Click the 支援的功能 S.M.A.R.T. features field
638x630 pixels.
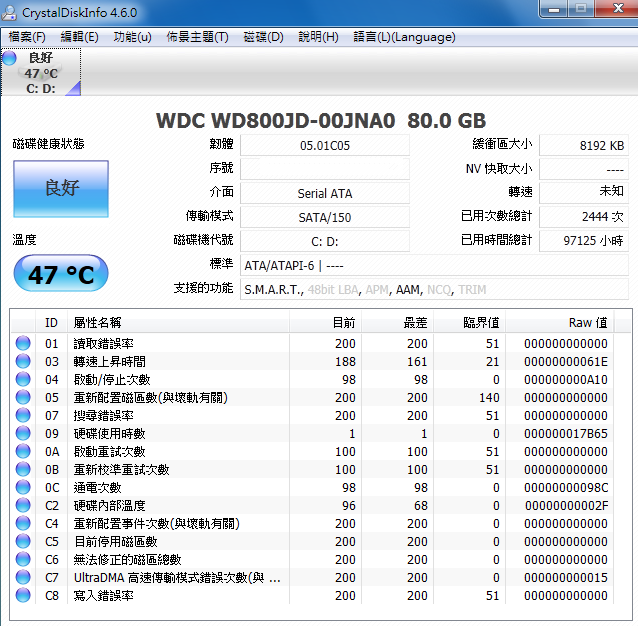click(x=434, y=289)
